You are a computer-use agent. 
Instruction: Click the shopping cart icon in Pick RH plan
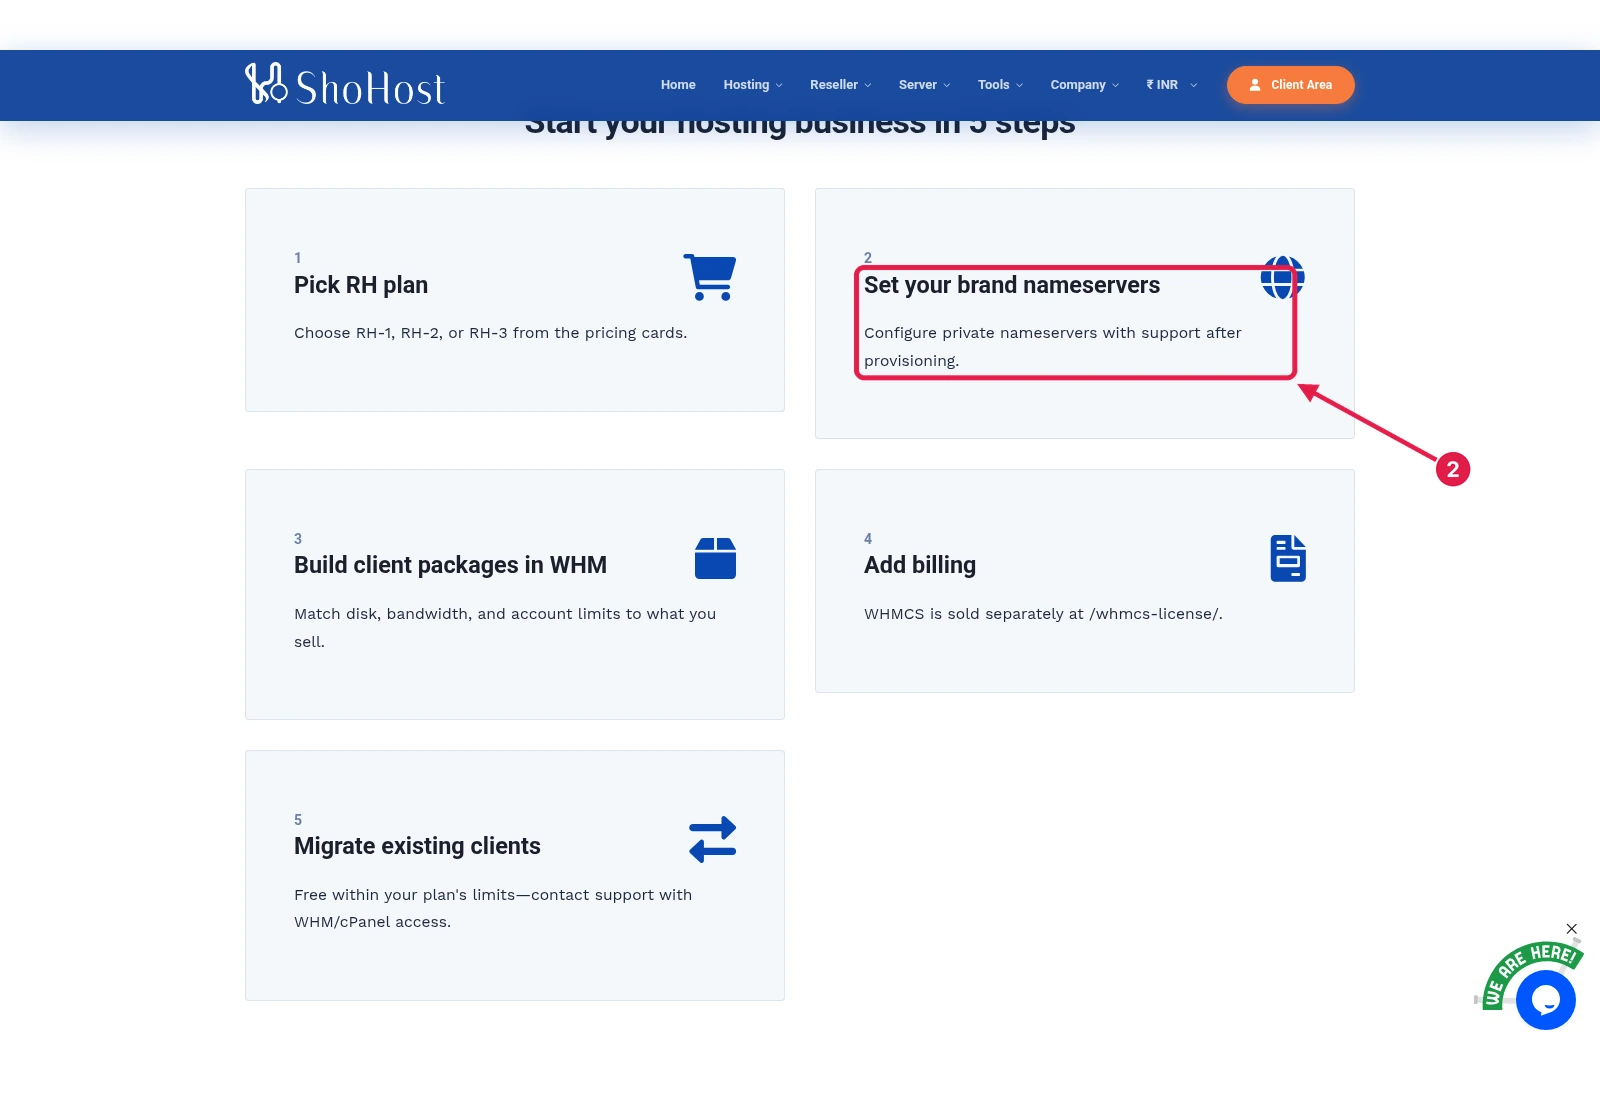click(x=710, y=277)
